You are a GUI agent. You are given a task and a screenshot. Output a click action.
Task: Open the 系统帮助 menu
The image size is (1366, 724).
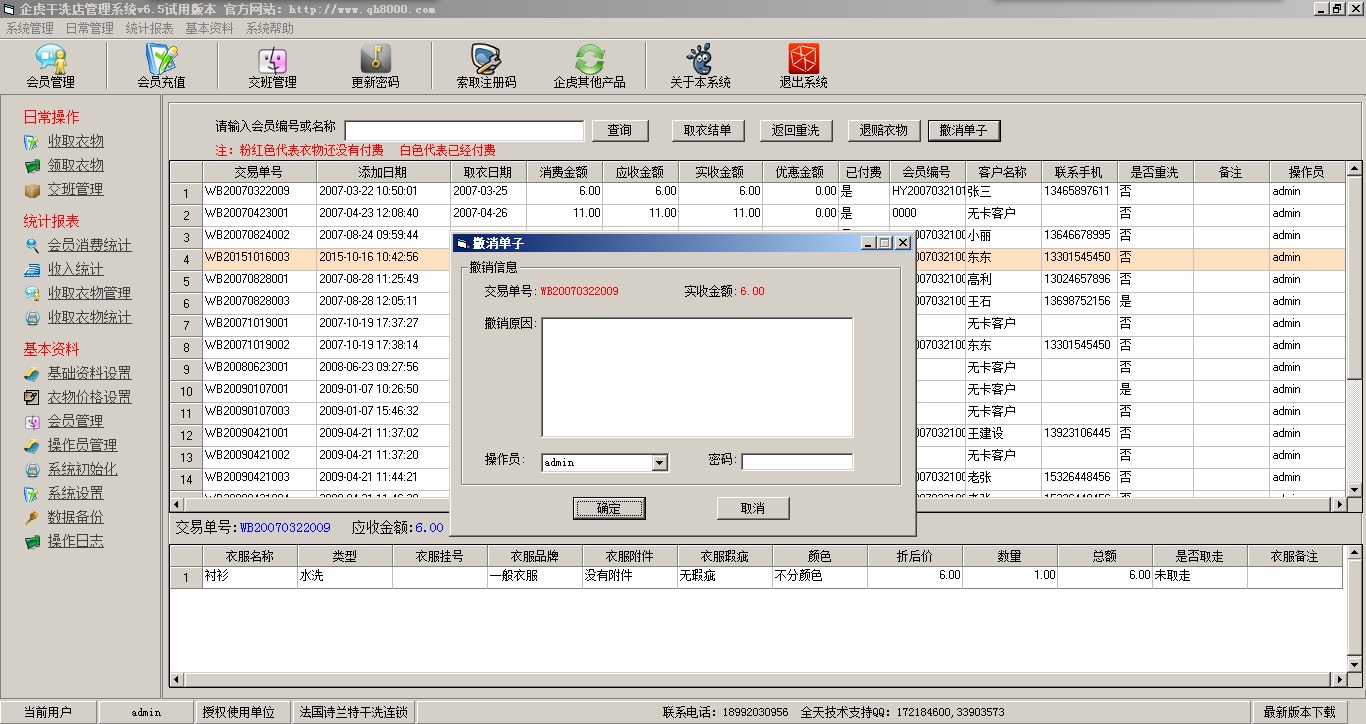pos(270,29)
